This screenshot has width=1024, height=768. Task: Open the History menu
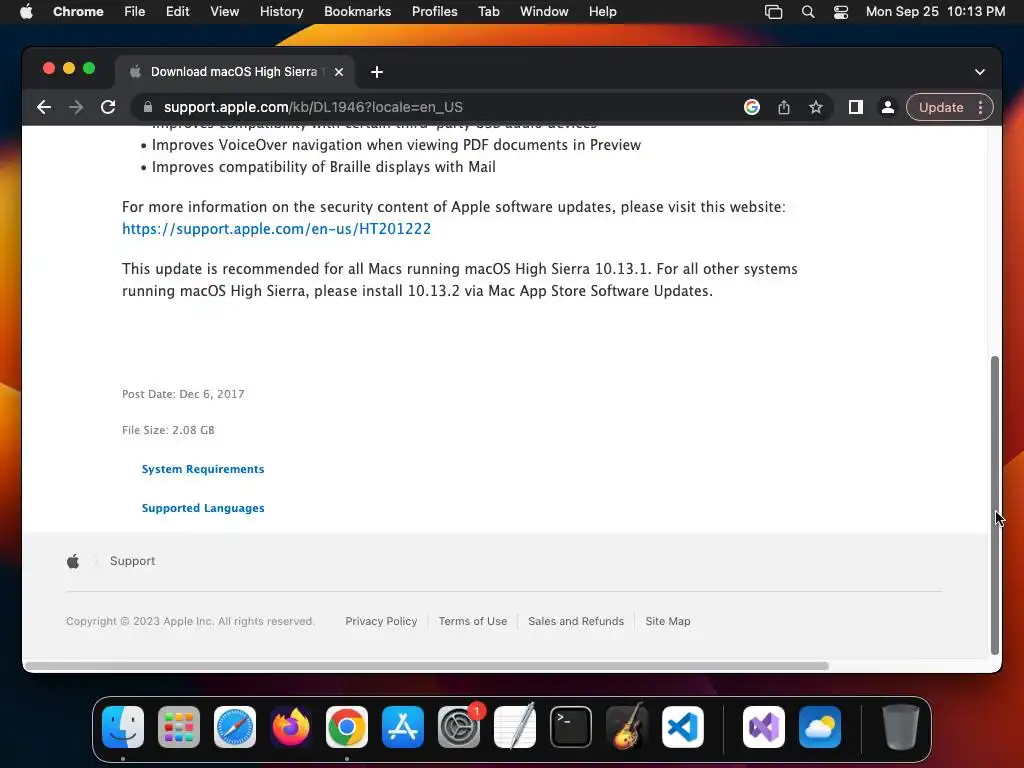click(281, 12)
